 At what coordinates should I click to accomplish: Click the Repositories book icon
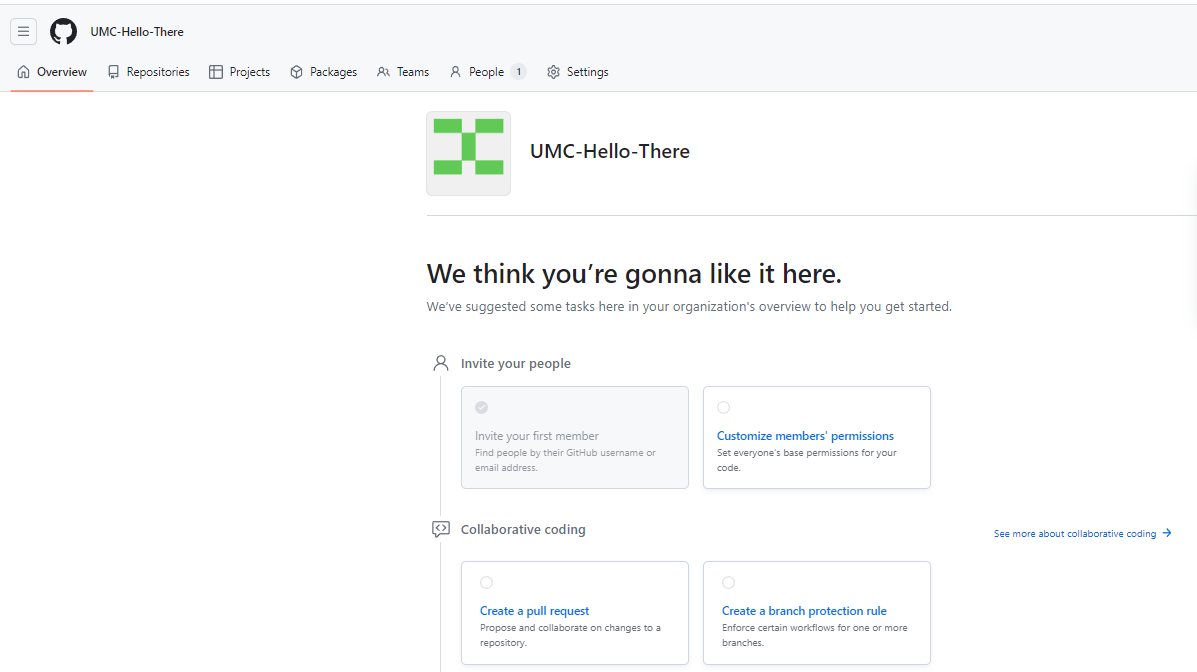[113, 72]
